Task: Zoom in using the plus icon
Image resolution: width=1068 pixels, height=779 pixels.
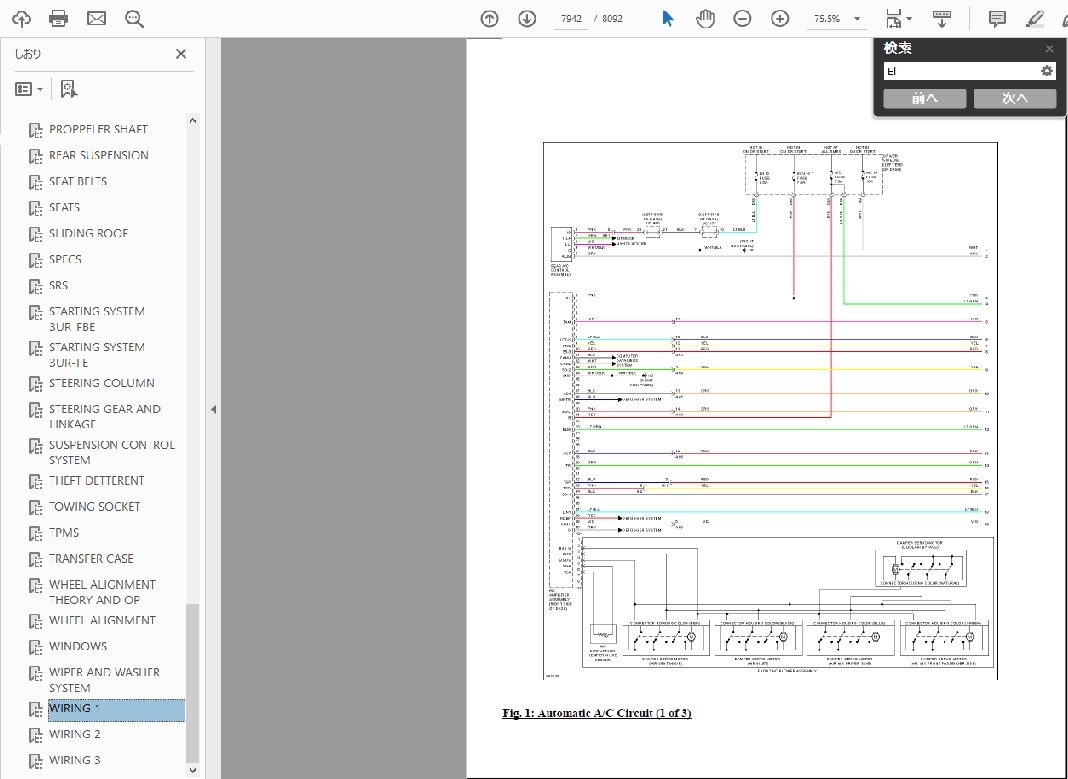Action: [780, 19]
